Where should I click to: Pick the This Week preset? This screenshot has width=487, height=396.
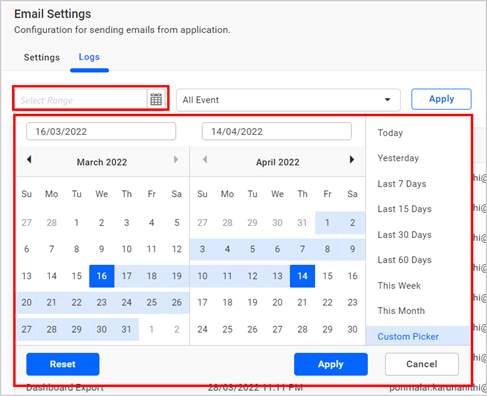click(399, 286)
